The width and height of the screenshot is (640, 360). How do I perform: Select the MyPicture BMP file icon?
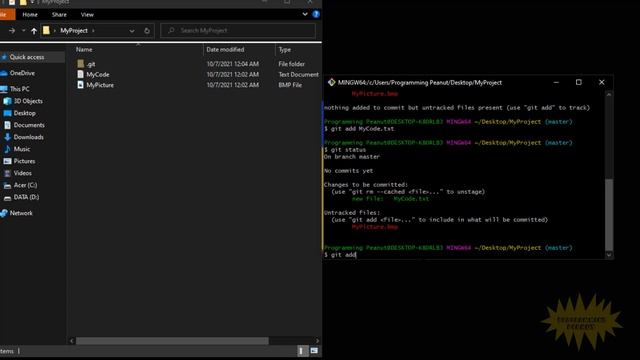(x=80, y=85)
